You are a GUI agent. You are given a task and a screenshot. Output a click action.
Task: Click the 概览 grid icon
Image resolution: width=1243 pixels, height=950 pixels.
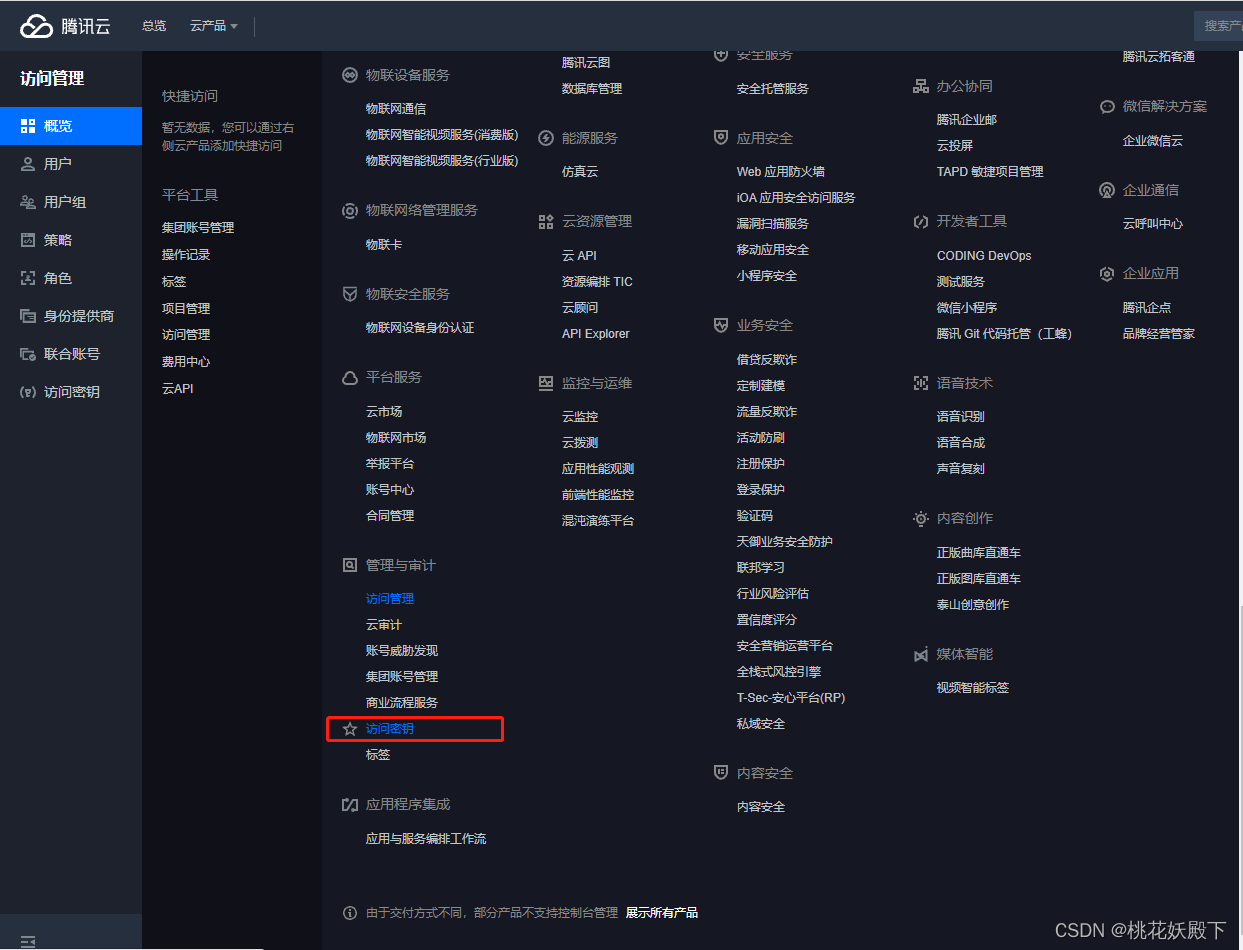point(28,126)
